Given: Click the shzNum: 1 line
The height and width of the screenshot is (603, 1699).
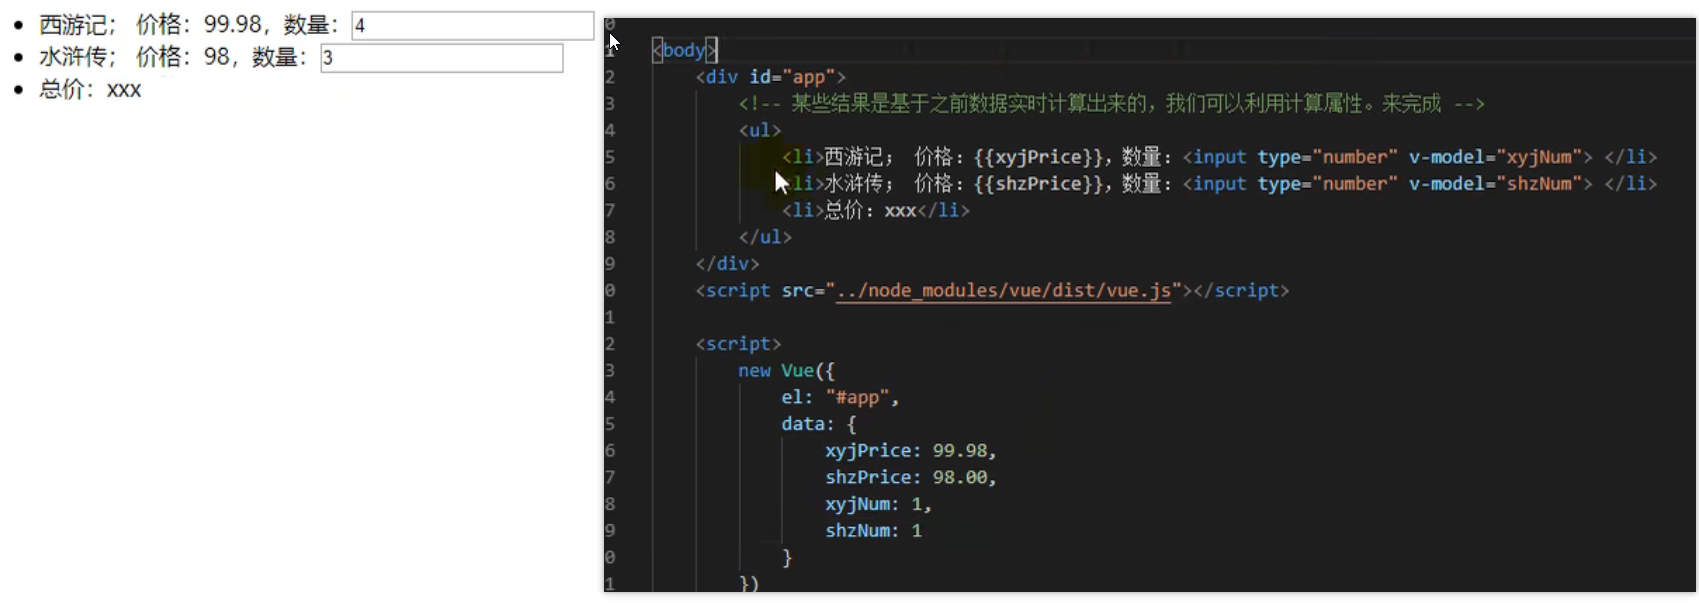Looking at the screenshot, I should [873, 531].
